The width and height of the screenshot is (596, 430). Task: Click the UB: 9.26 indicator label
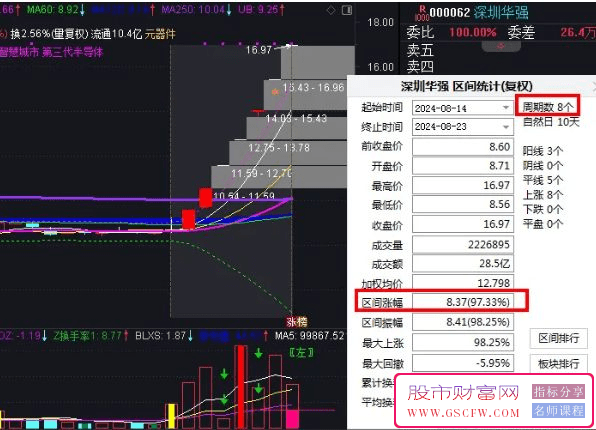coord(261,10)
